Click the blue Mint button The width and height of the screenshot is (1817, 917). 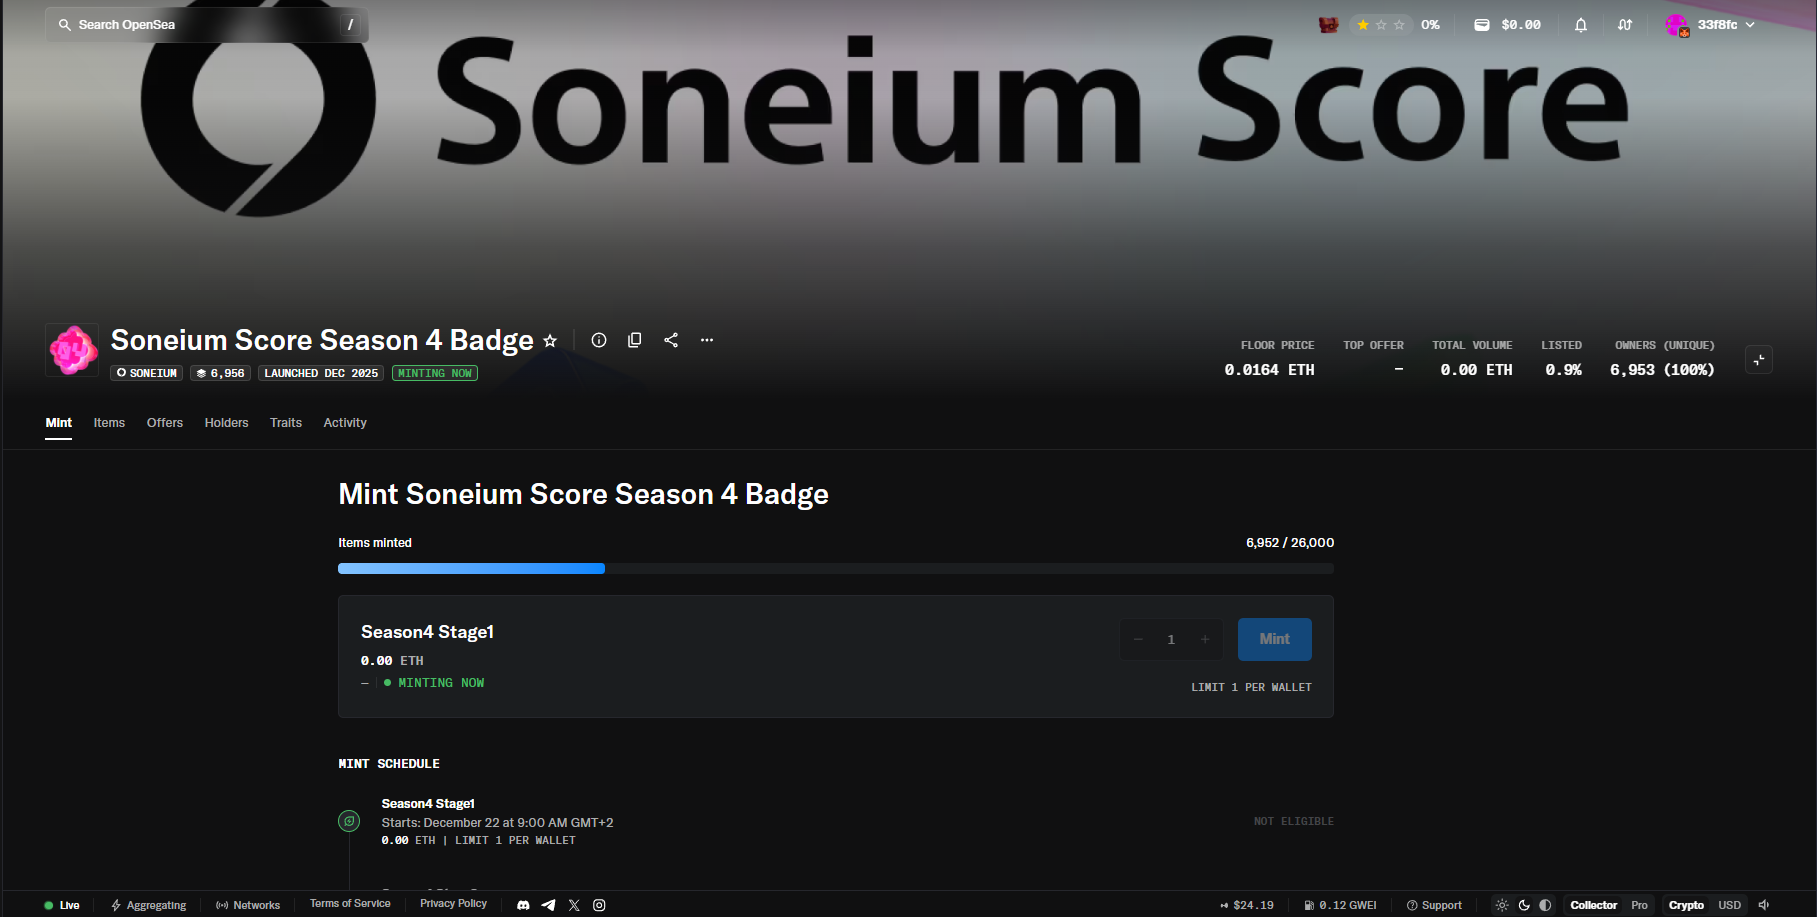[x=1274, y=639]
